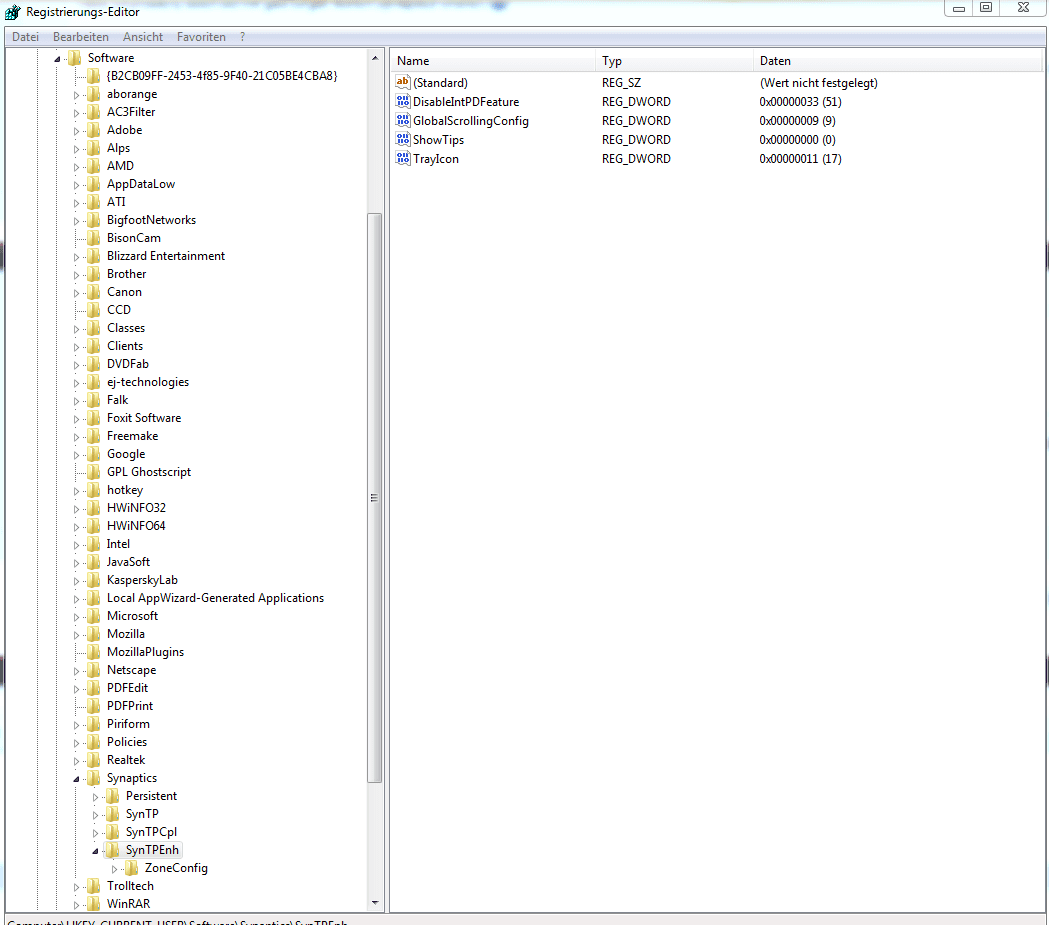
Task: Click the tree scrollbar down arrow
Action: [375, 903]
